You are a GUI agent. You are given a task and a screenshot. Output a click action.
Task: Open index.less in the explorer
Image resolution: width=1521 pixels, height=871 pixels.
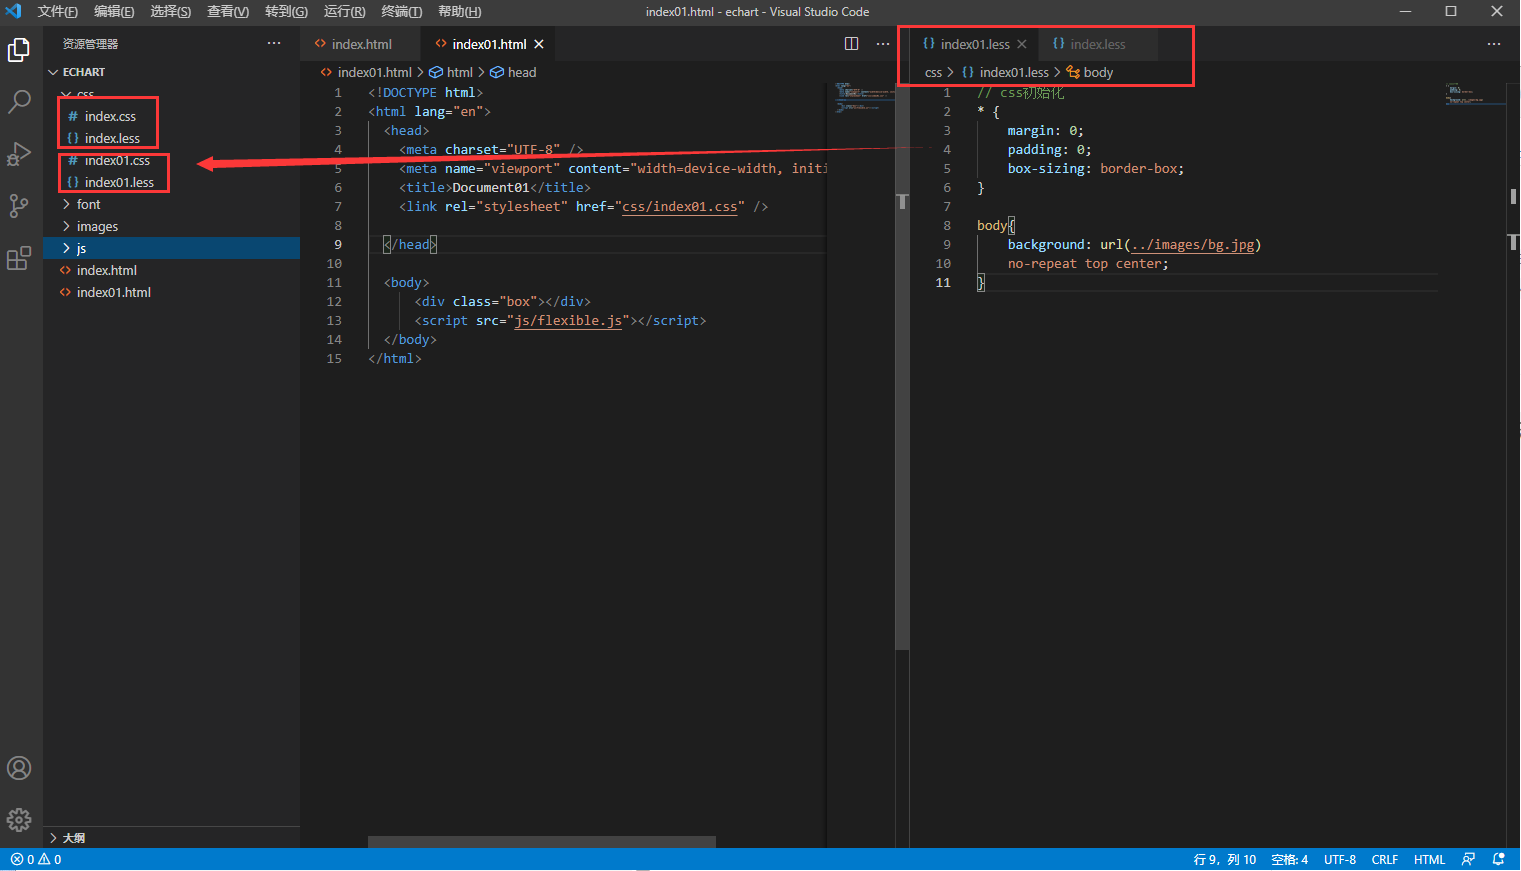(112, 138)
